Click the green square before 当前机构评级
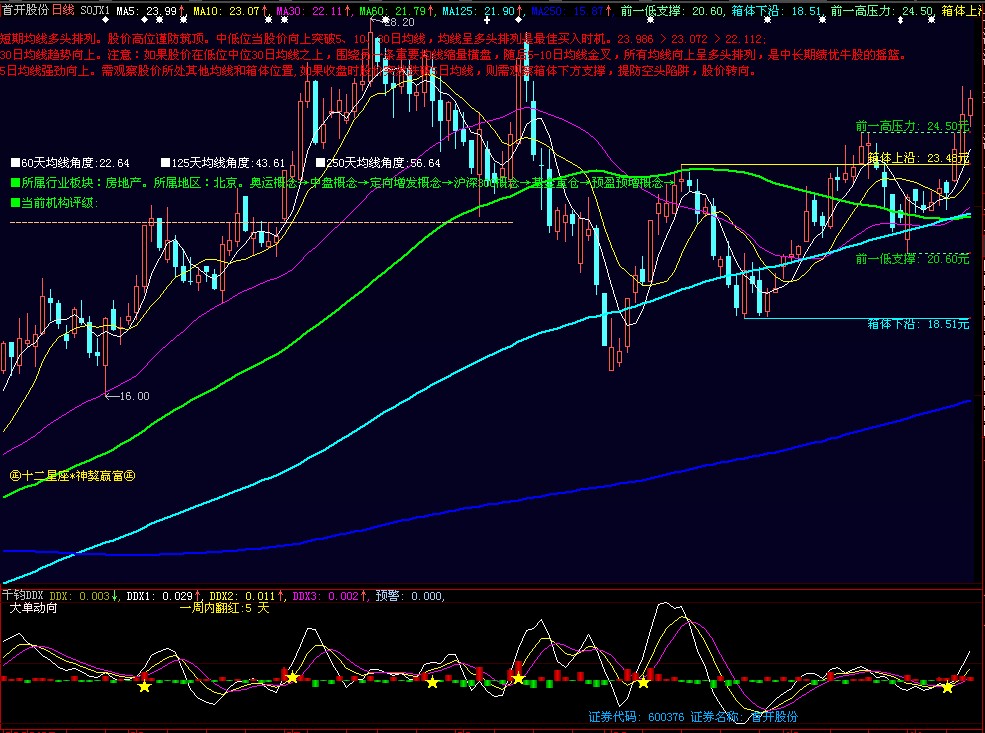This screenshot has width=985, height=733. tap(16, 203)
